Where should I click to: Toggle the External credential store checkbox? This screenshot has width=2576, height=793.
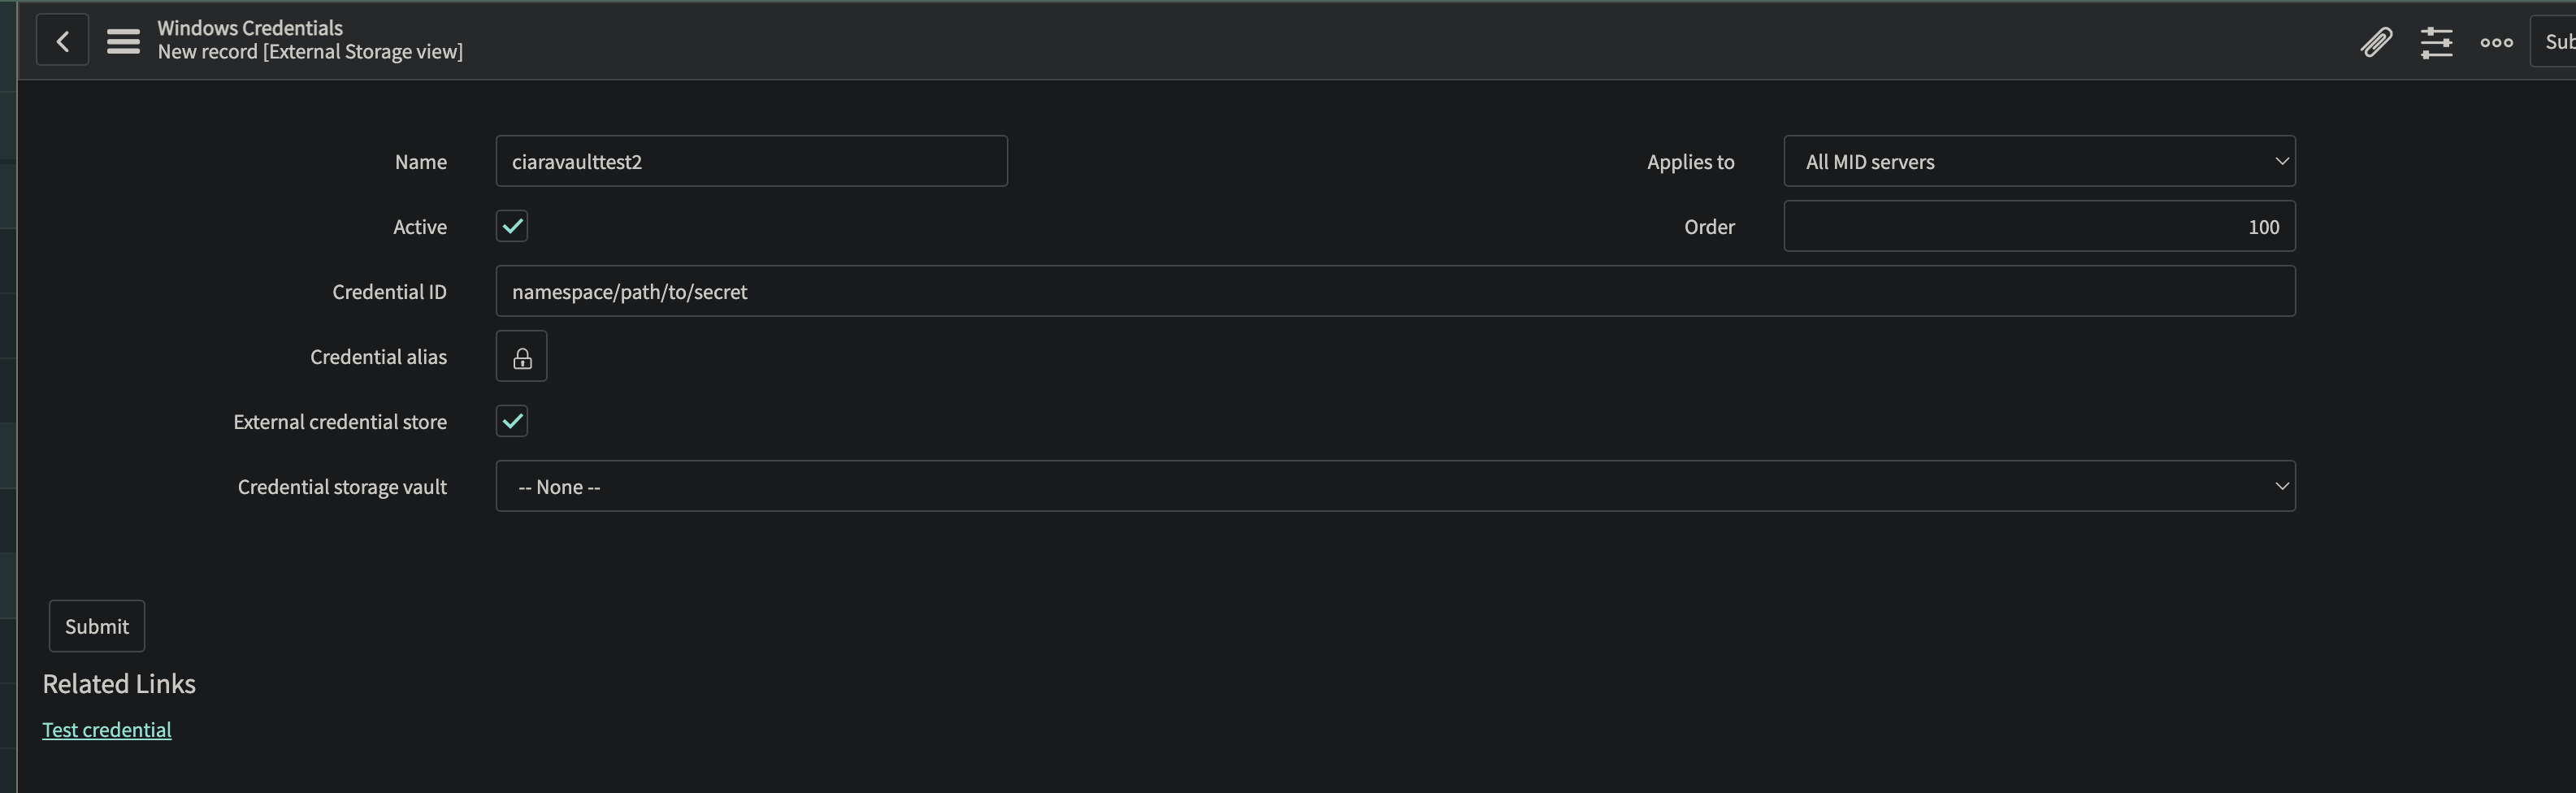512,422
